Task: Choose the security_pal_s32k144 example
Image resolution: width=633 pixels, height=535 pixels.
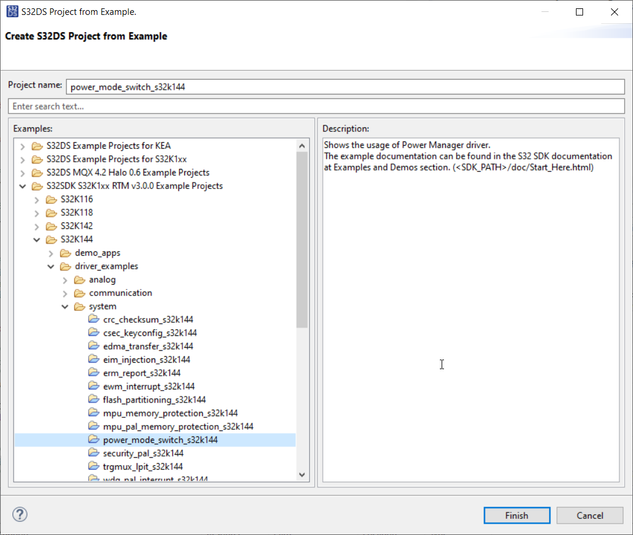Action: pos(143,453)
